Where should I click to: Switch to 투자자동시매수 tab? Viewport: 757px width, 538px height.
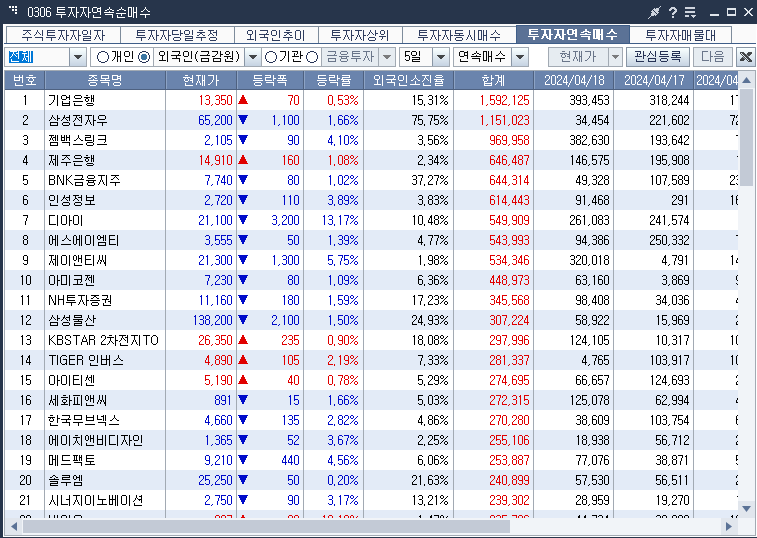[x=459, y=35]
